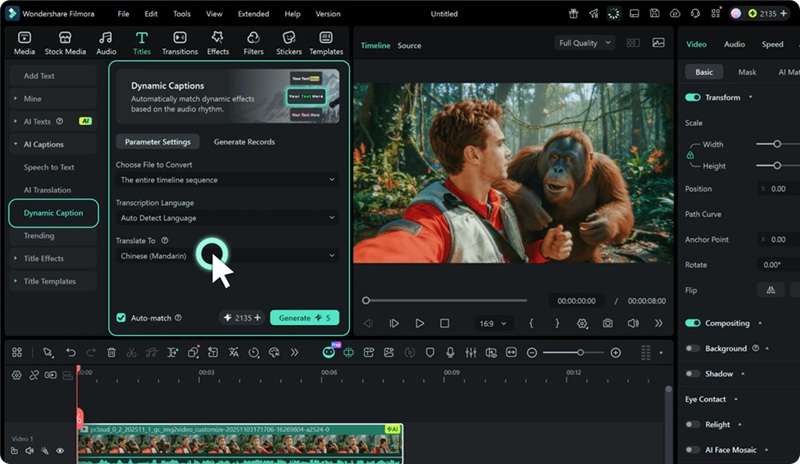Image resolution: width=800 pixels, height=464 pixels.
Task: Toggle Video 1 track visibility eye
Action: 60,451
